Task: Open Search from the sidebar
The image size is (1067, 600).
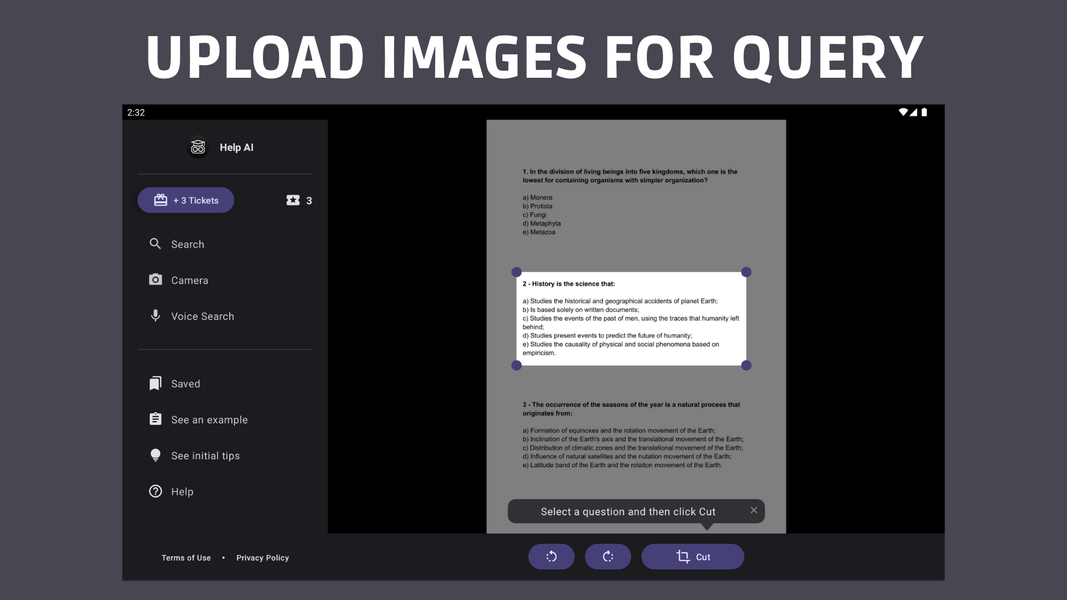Action: (187, 244)
